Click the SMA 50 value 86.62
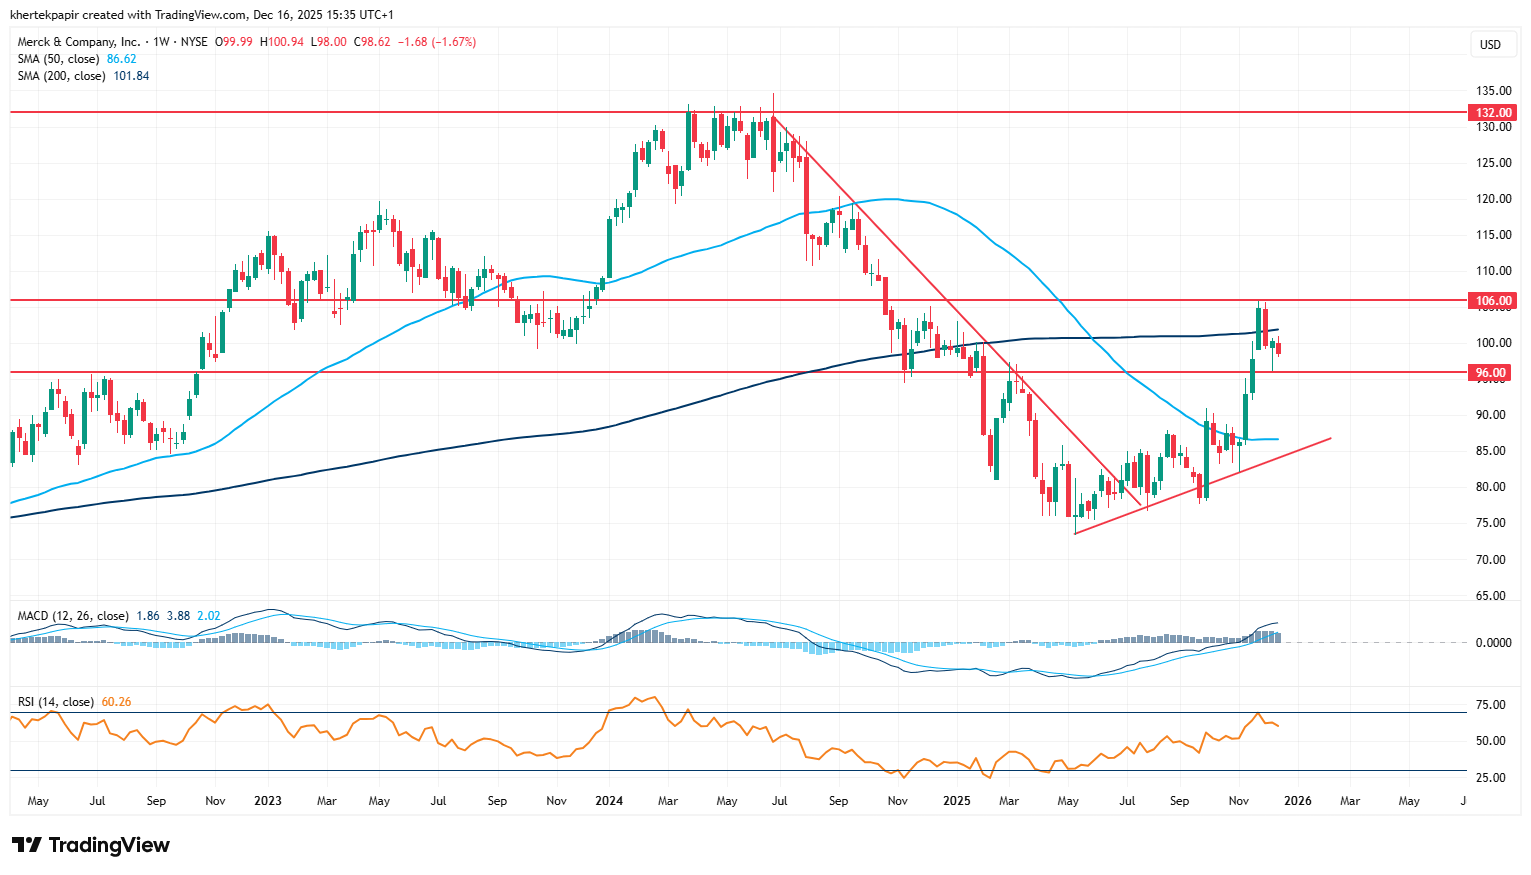 click(122, 59)
